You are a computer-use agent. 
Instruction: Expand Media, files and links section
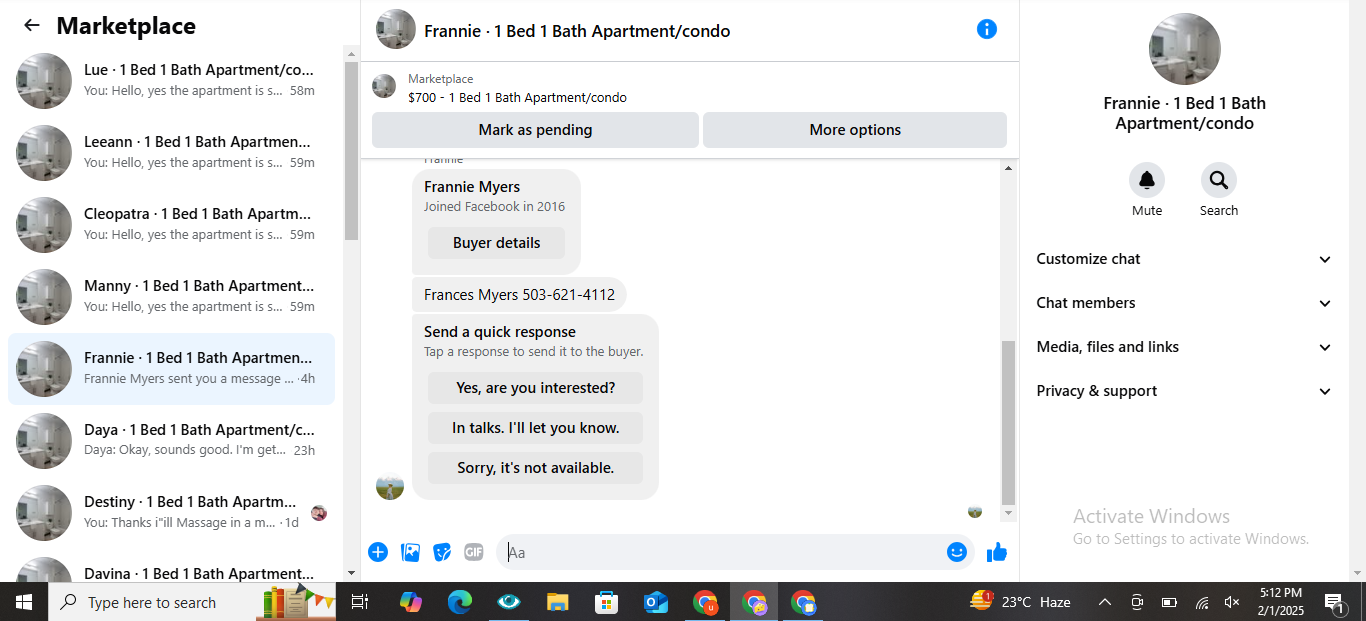click(1184, 347)
